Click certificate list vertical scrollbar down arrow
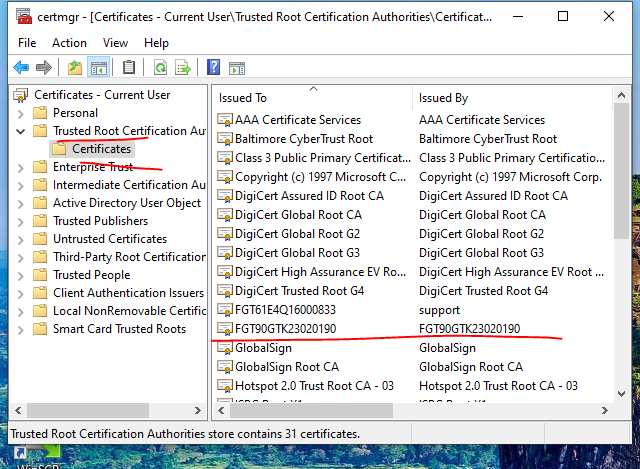The width and height of the screenshot is (640, 469). point(621,394)
